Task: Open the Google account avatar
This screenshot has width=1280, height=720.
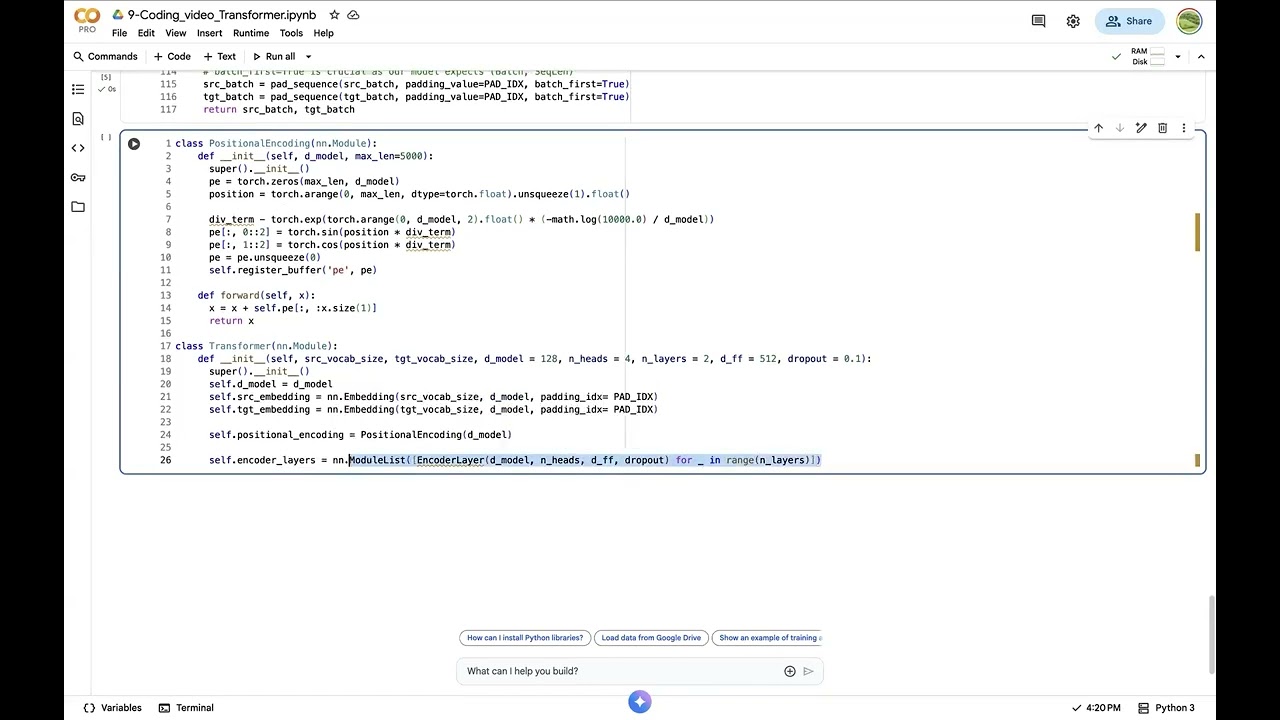Action: 1189,21
